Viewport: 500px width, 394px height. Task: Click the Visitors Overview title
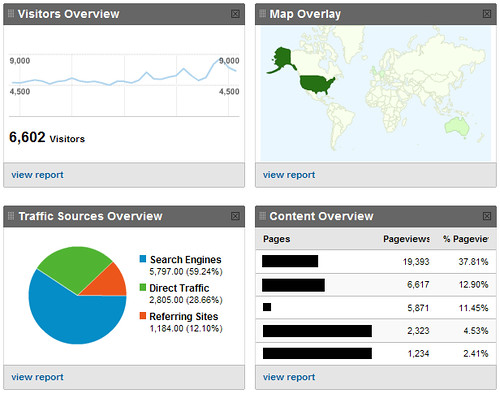68,14
